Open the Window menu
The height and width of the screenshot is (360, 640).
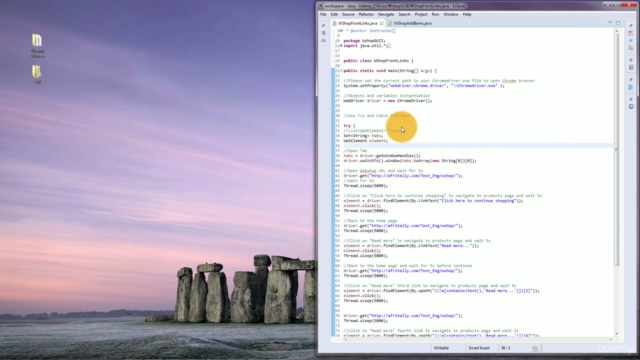(x=451, y=14)
